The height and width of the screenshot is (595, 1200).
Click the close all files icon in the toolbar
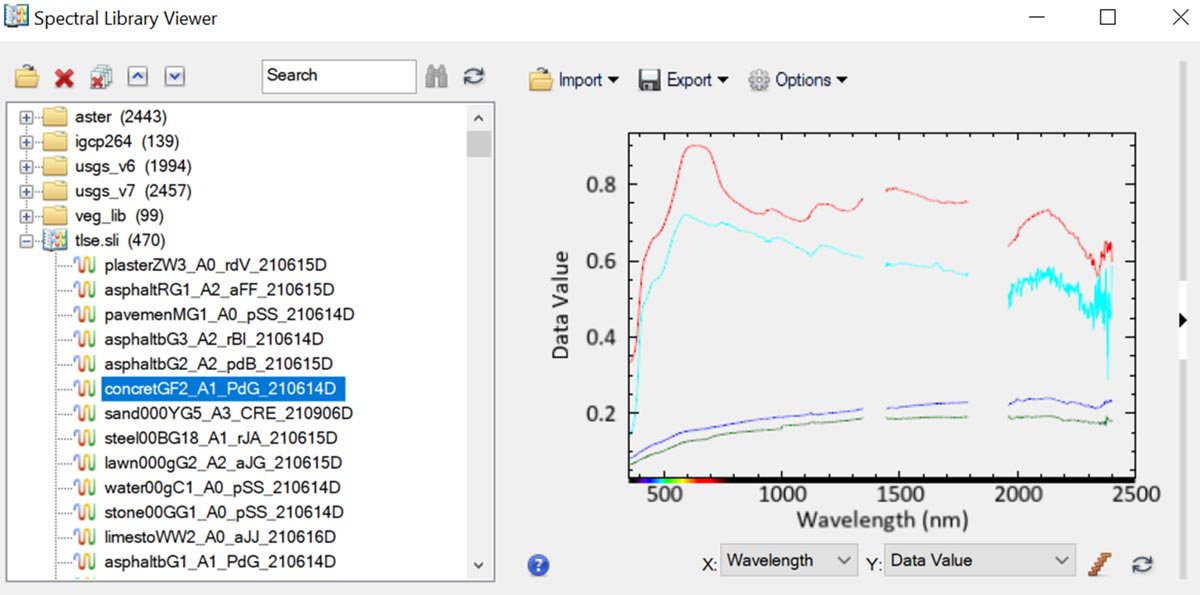point(100,77)
